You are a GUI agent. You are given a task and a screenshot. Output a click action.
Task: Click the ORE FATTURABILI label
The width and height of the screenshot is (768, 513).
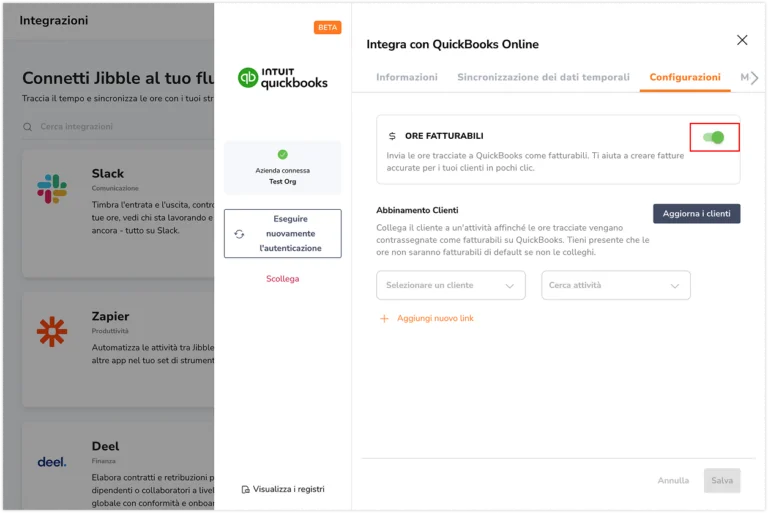(x=444, y=136)
